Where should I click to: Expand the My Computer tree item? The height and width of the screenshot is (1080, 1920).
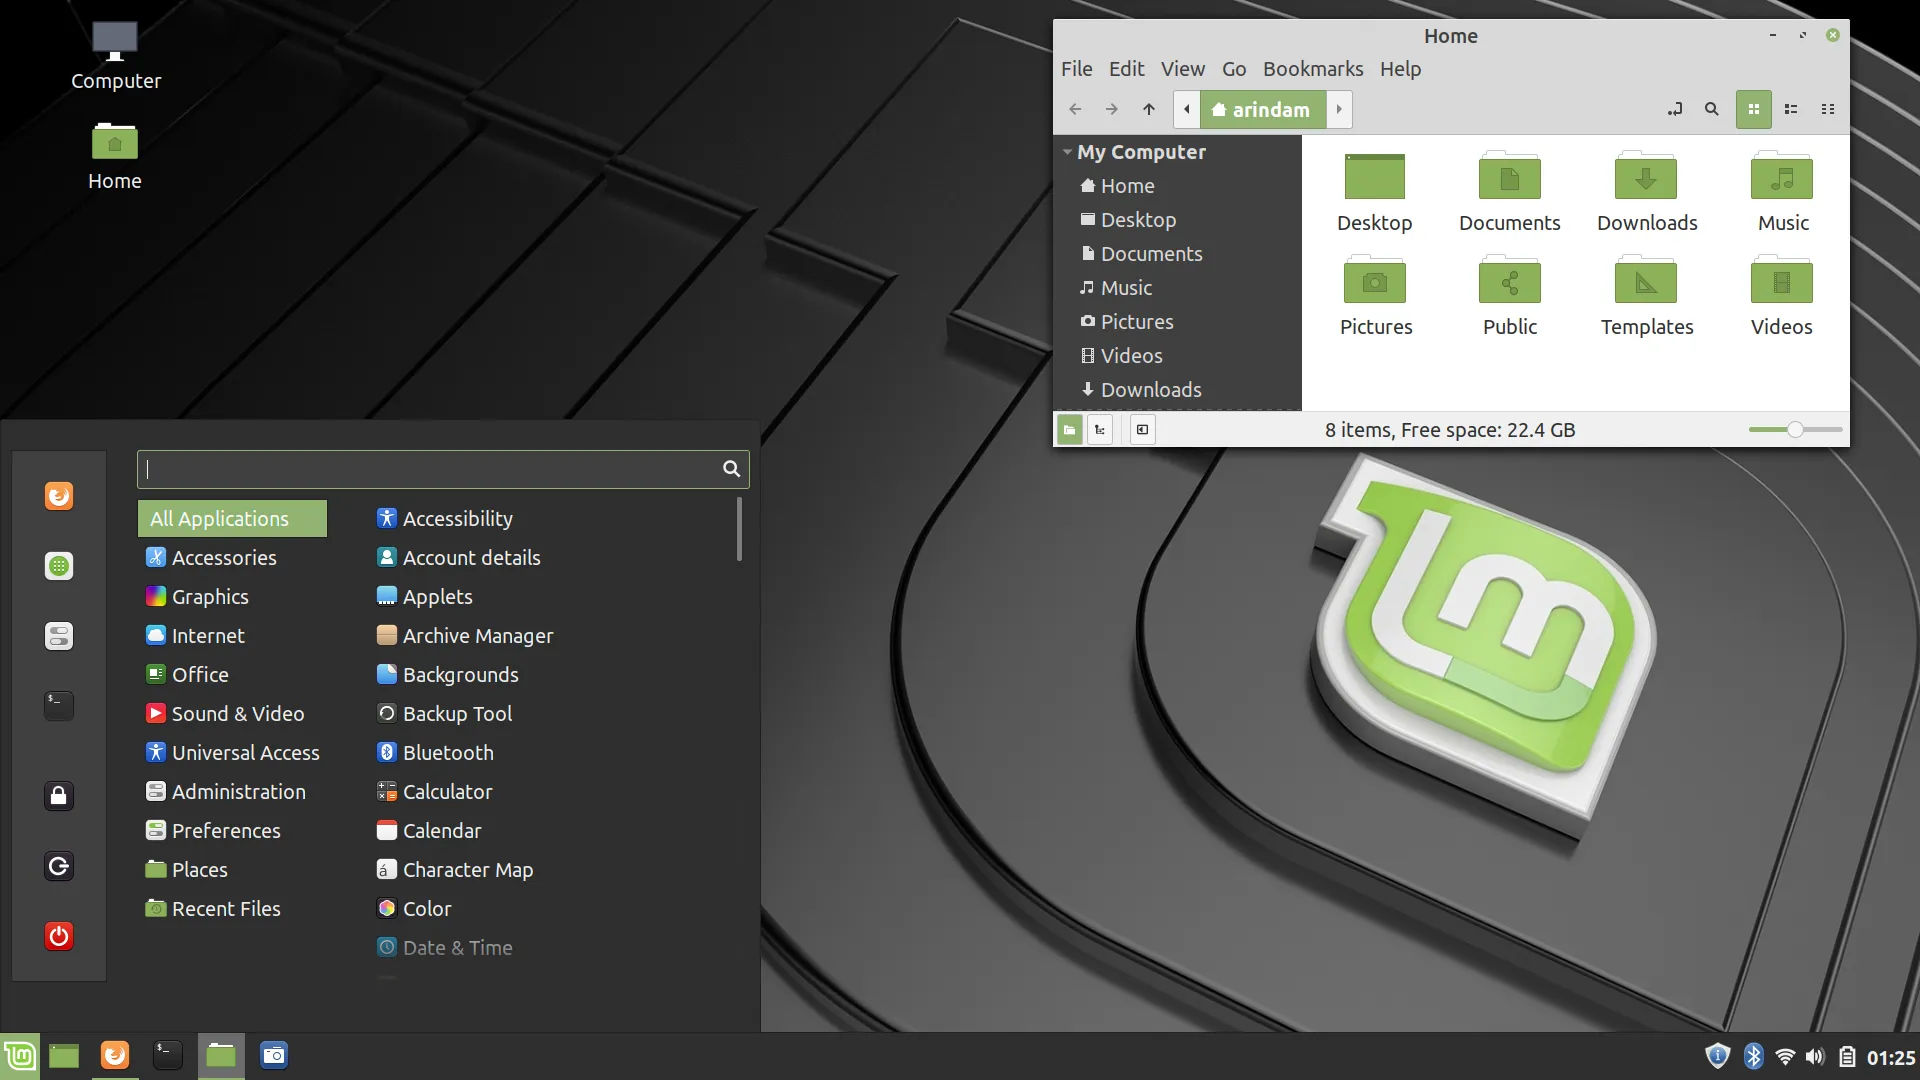tap(1067, 152)
